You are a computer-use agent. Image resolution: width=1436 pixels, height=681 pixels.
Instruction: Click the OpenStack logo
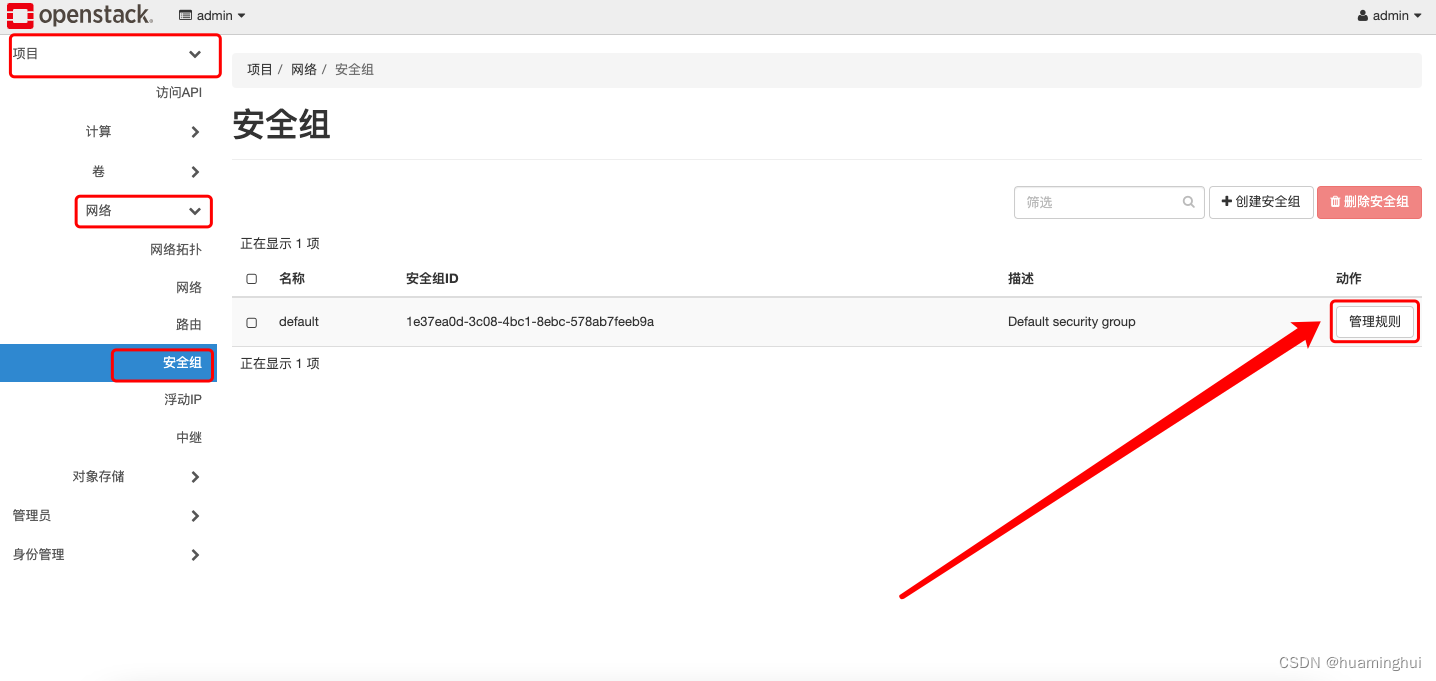(x=80, y=15)
